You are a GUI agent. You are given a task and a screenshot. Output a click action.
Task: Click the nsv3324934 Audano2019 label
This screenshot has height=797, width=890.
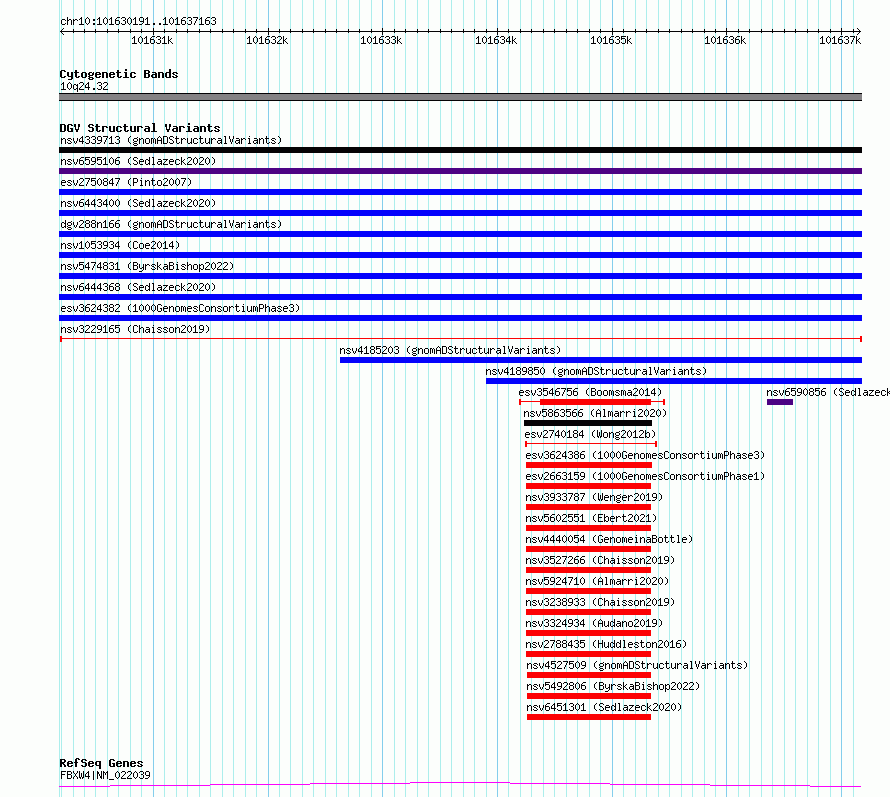(x=594, y=623)
